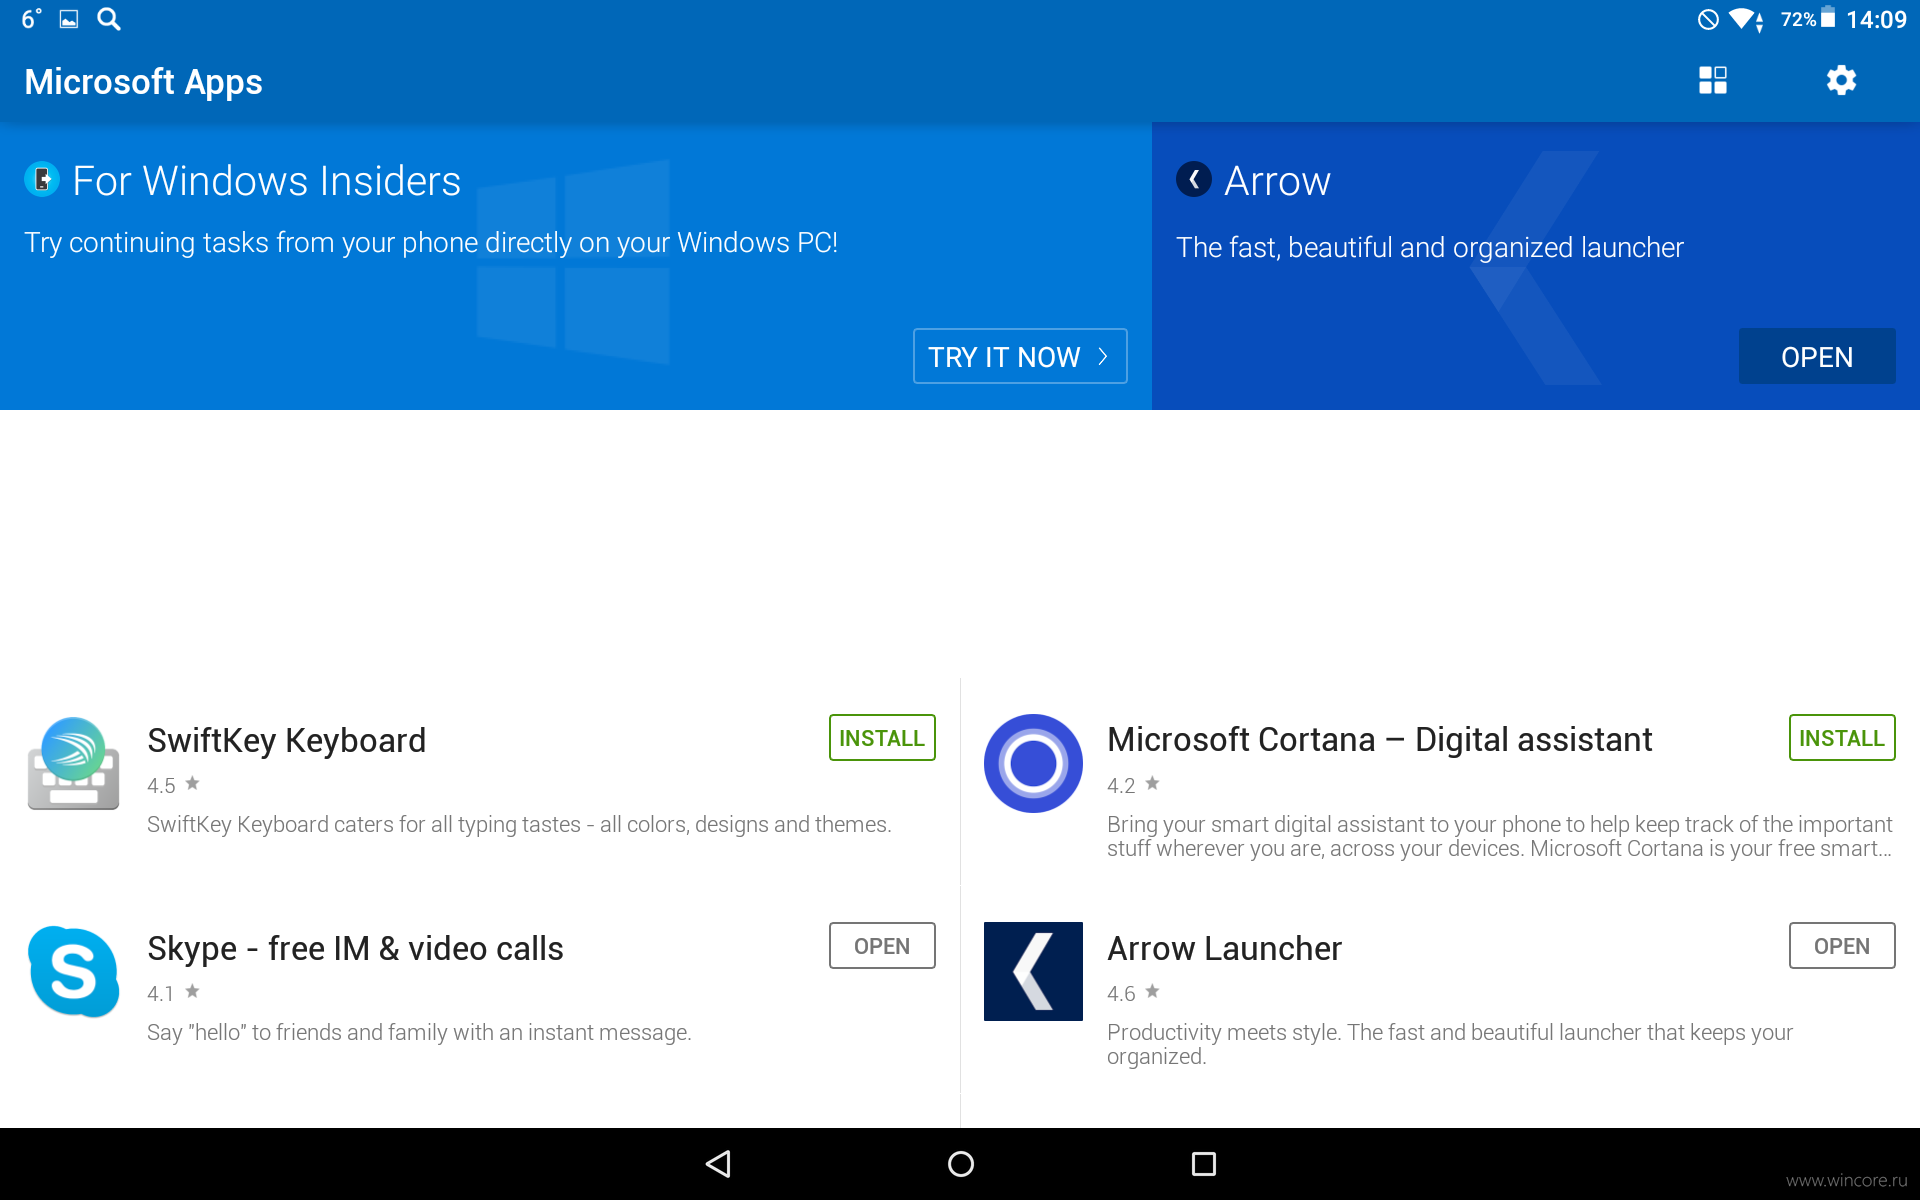Click the SwiftKey description text
Viewport: 1920px width, 1200px height.
point(519,825)
